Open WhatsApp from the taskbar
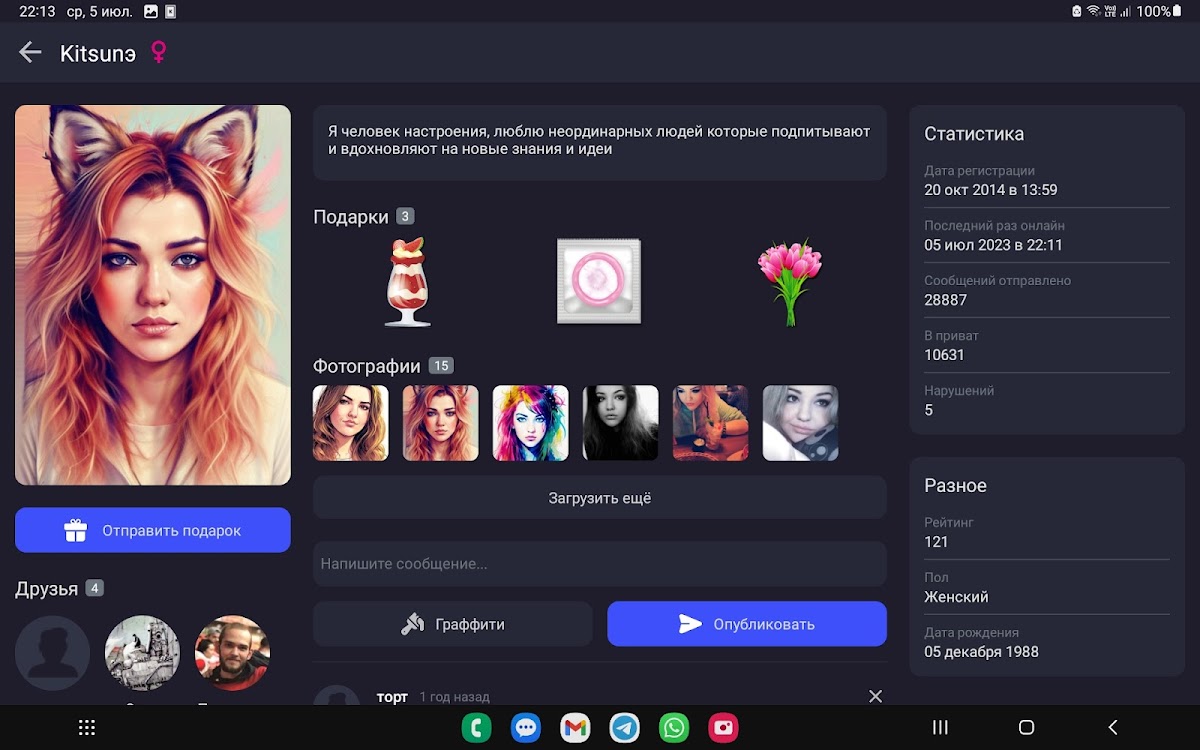The image size is (1200, 750). (x=674, y=727)
